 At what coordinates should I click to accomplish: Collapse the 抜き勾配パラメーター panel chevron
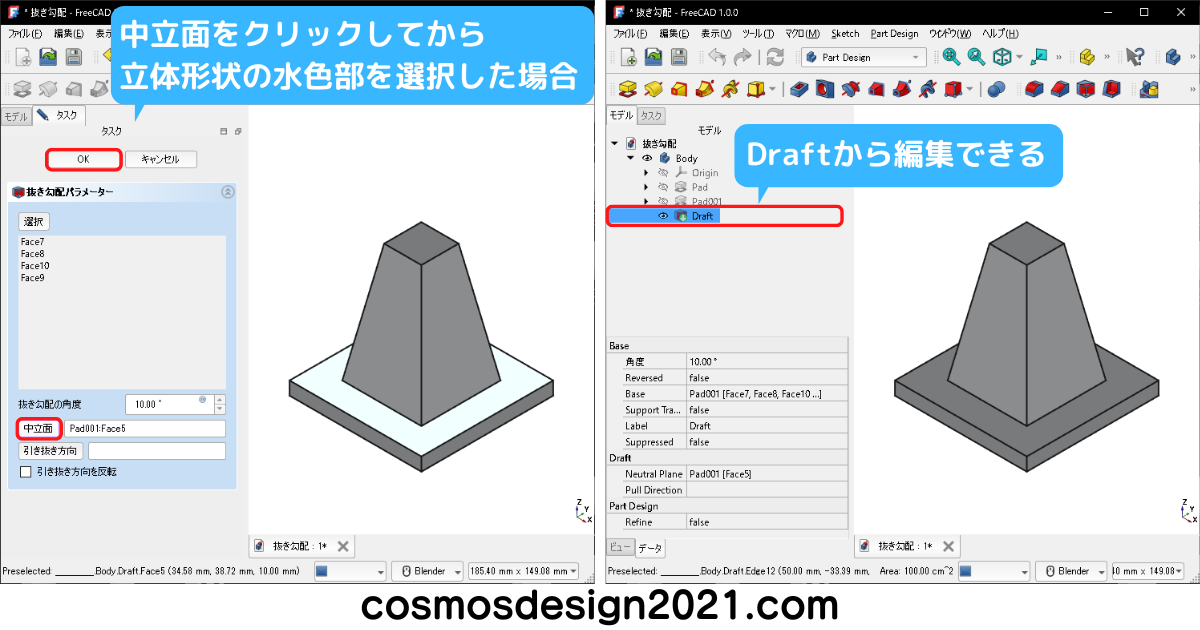pyautogui.click(x=227, y=191)
